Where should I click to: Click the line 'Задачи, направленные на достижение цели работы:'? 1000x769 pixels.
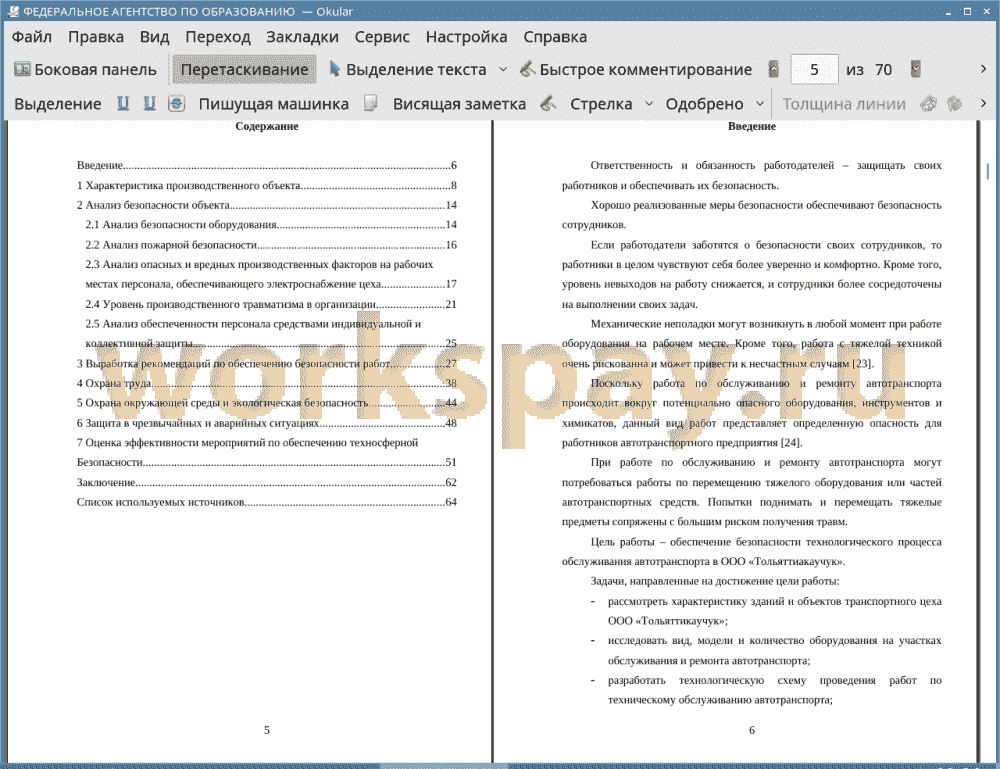(715, 581)
